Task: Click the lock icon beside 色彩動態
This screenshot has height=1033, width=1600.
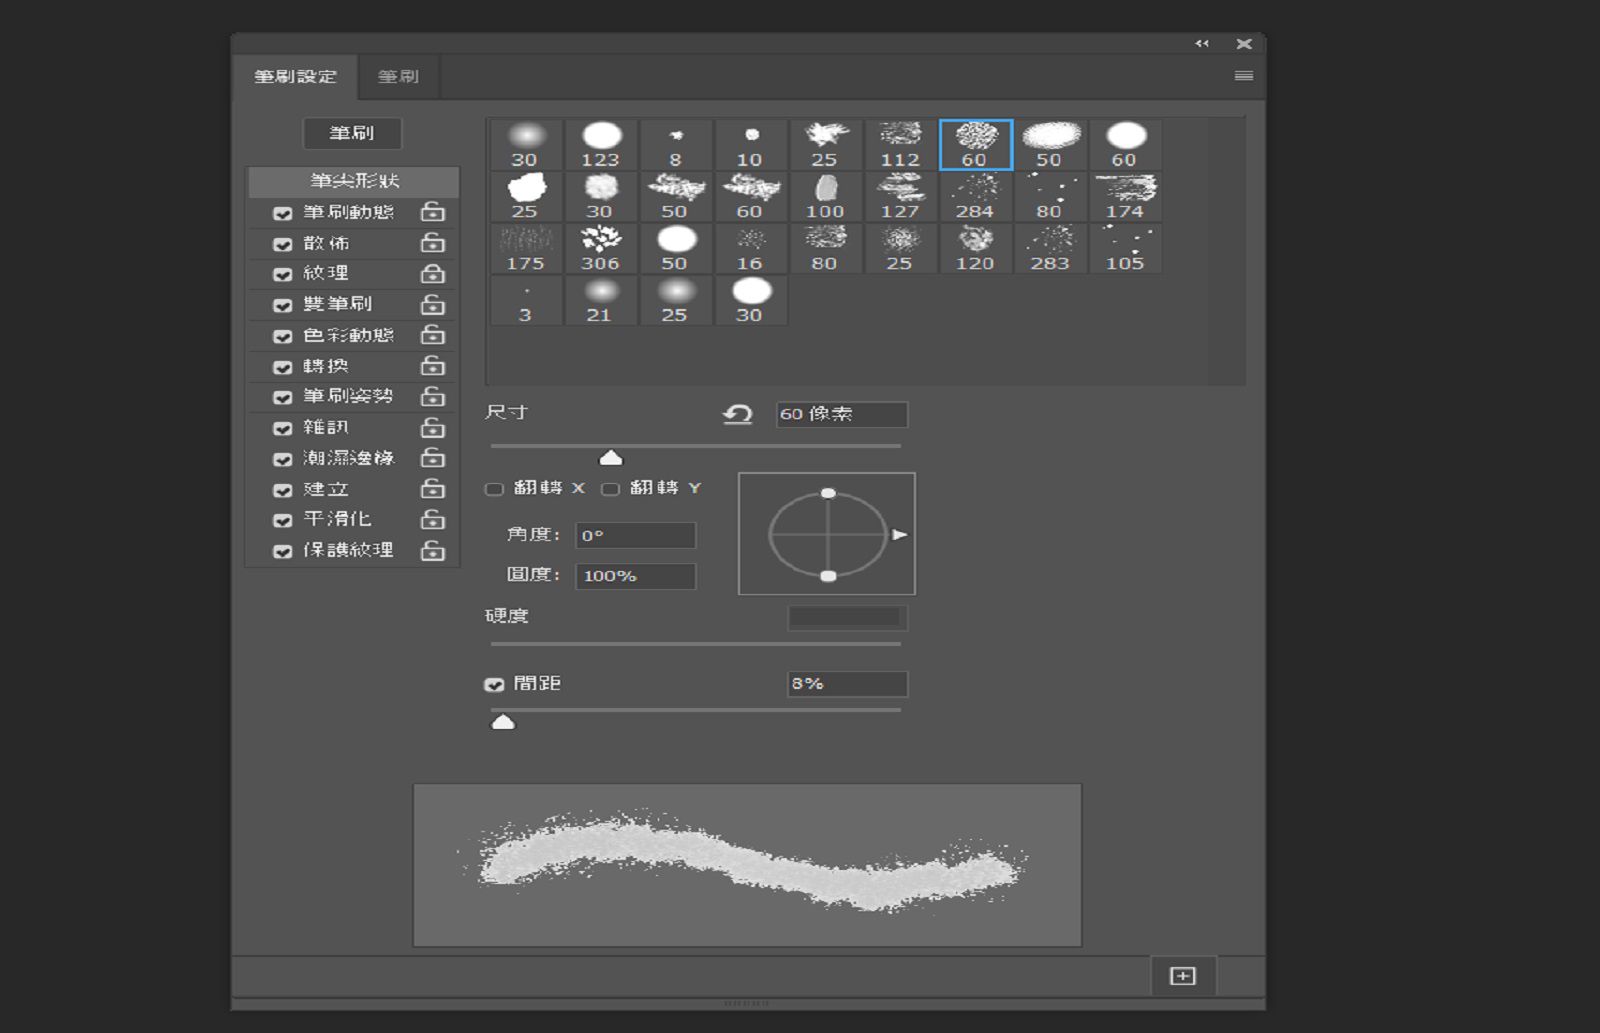Action: point(433,335)
